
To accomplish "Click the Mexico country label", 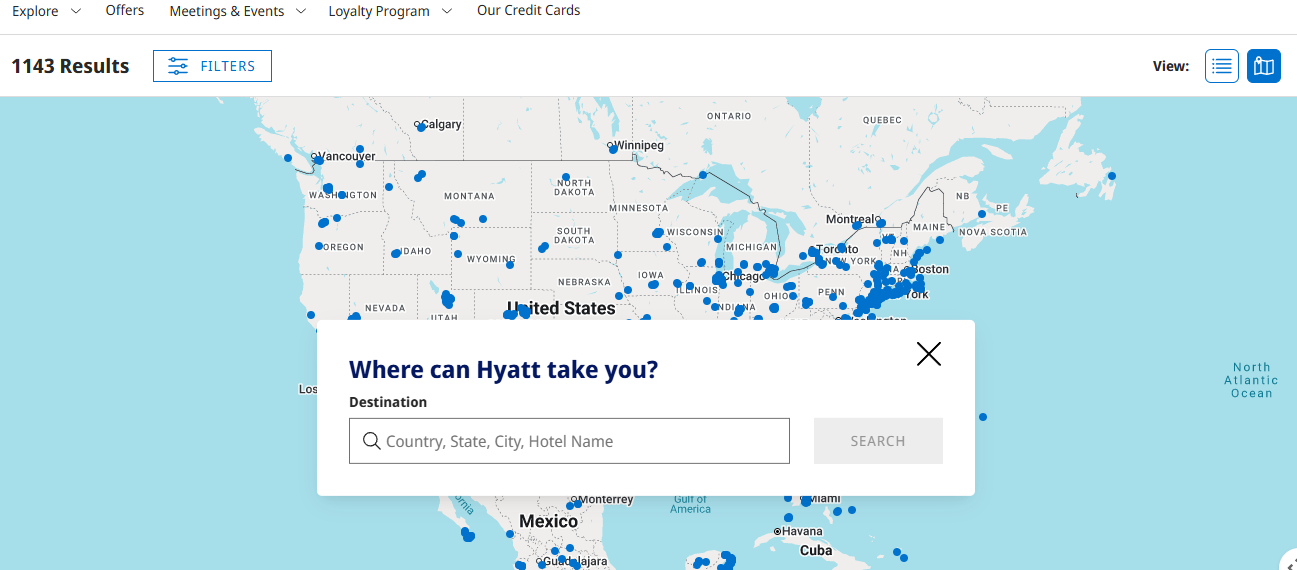I will tap(548, 521).
